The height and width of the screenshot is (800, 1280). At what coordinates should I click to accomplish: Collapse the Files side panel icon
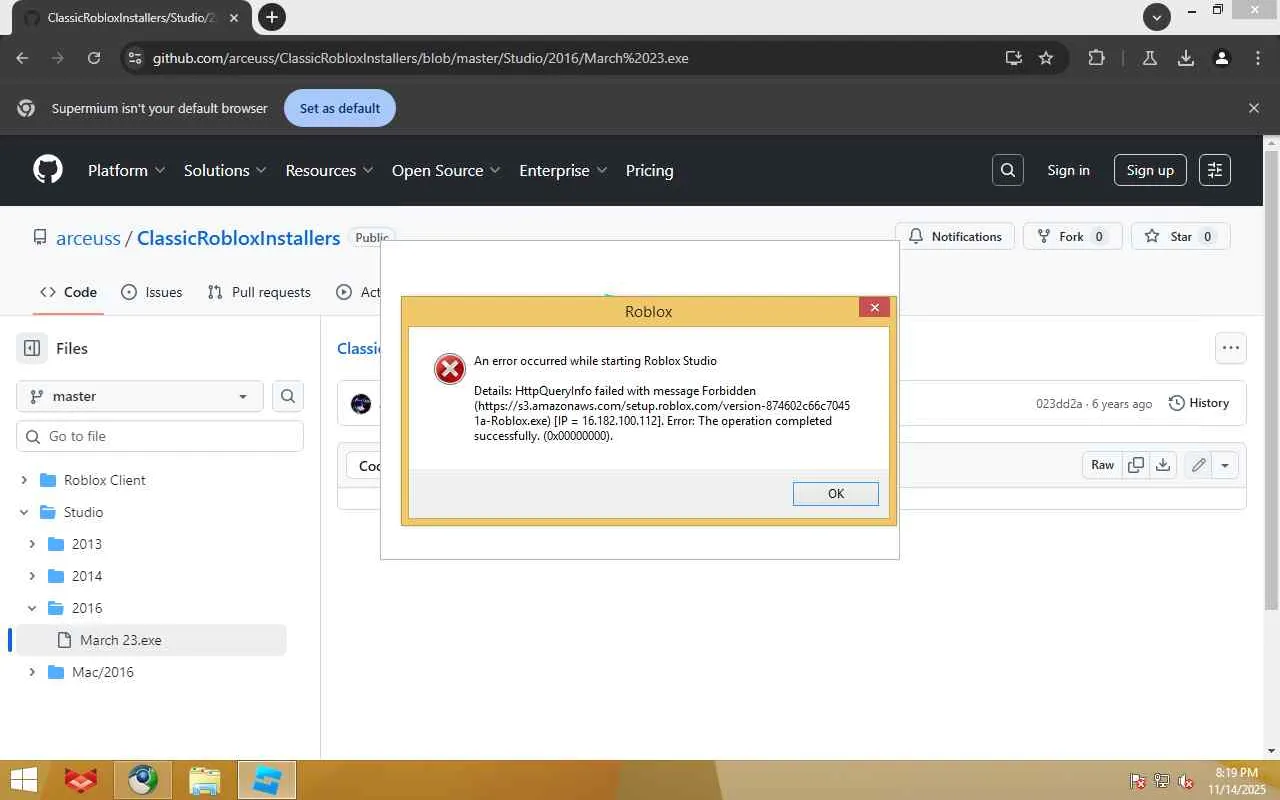[32, 348]
